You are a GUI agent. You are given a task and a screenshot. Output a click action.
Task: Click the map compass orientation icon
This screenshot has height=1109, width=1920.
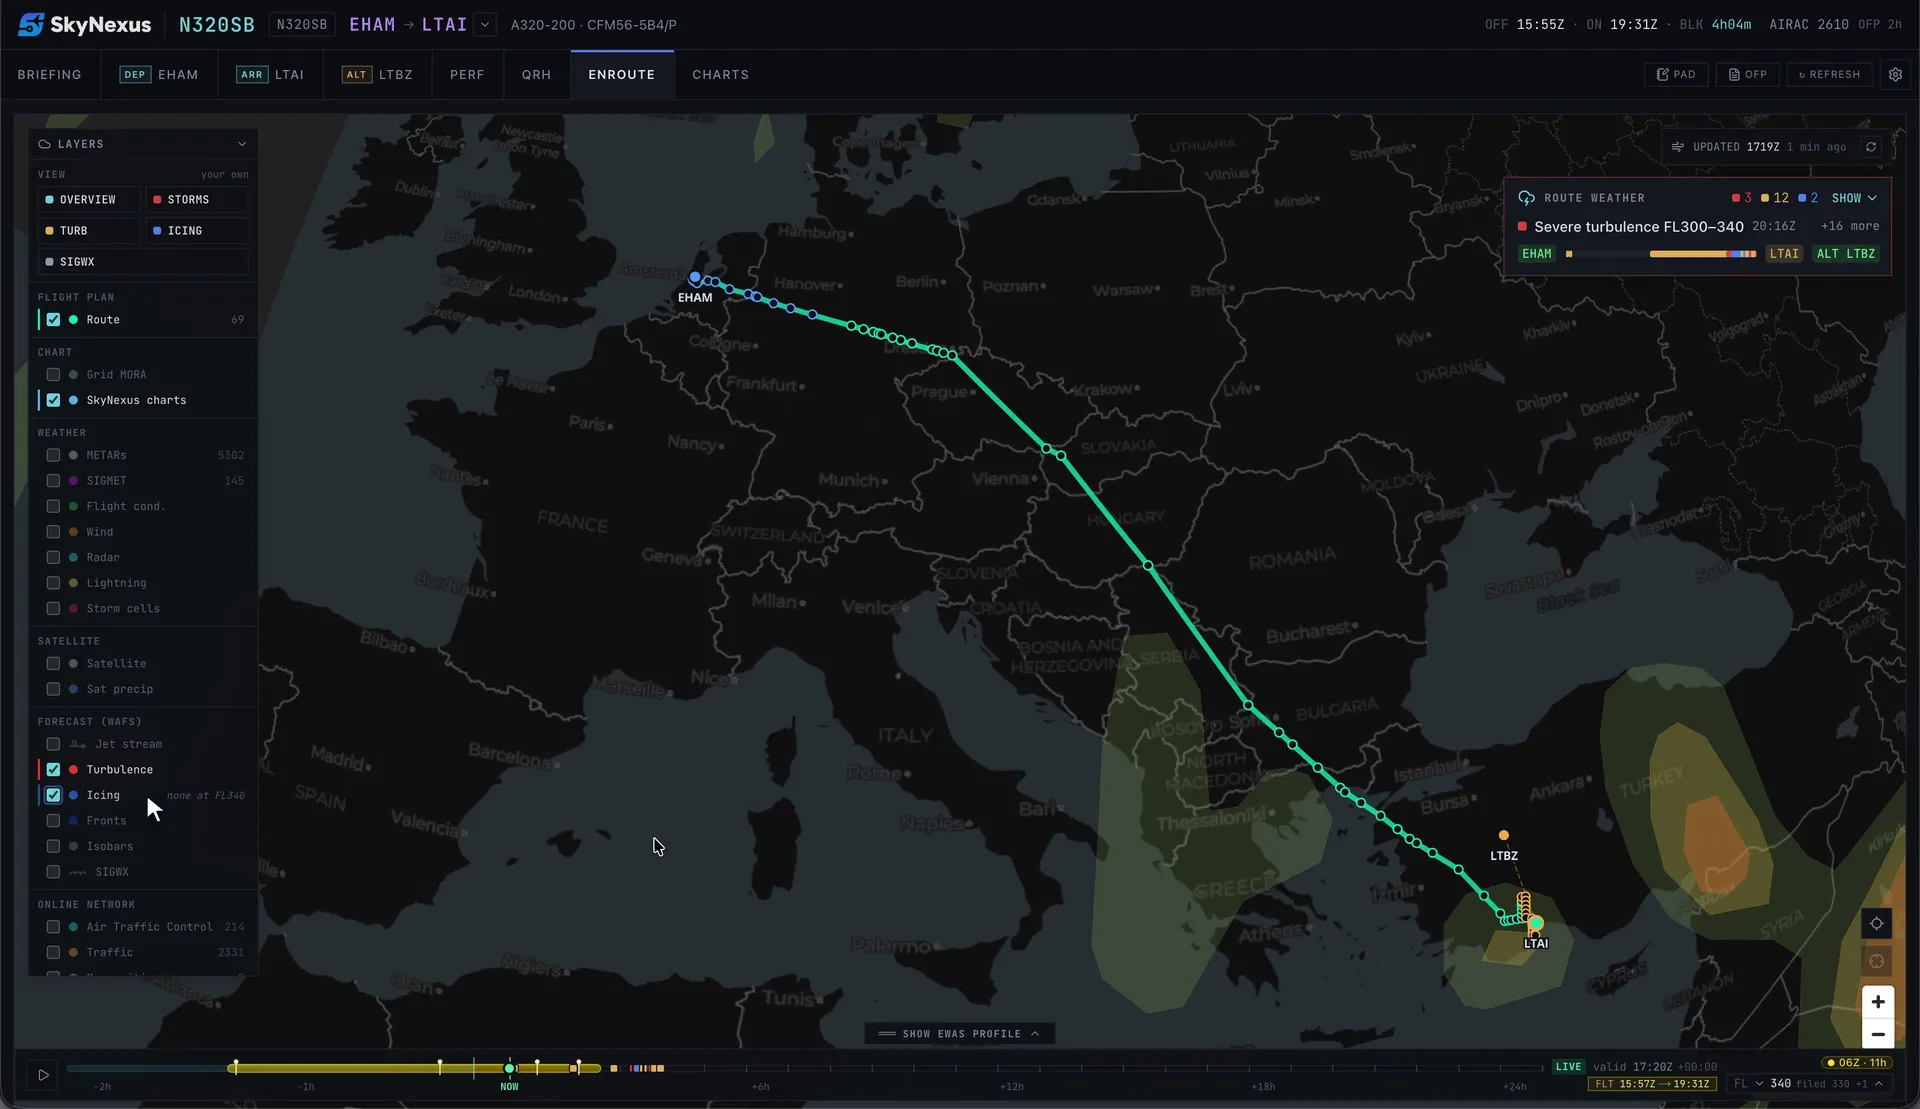(1876, 961)
